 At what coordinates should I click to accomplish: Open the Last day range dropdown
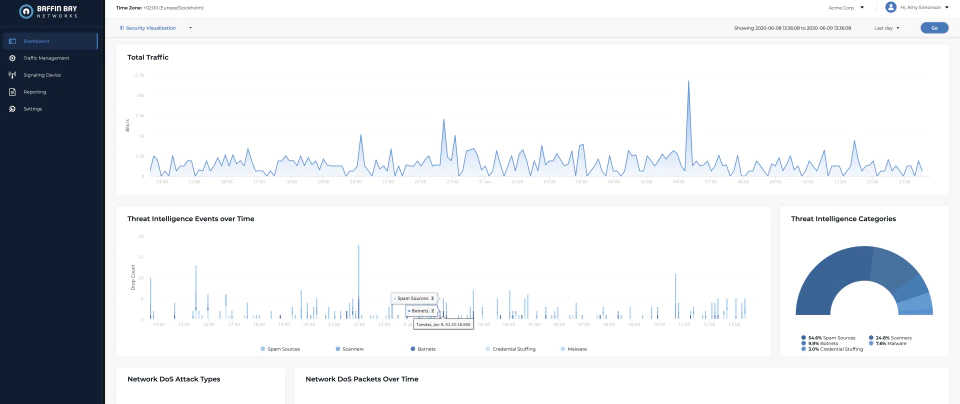tap(887, 28)
